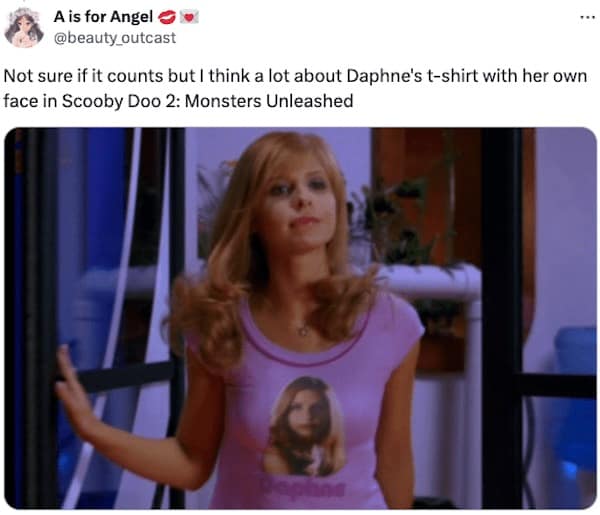This screenshot has height=515, width=600.
Task: Click the tweet text starting "Not sure if"
Action: click(x=295, y=88)
